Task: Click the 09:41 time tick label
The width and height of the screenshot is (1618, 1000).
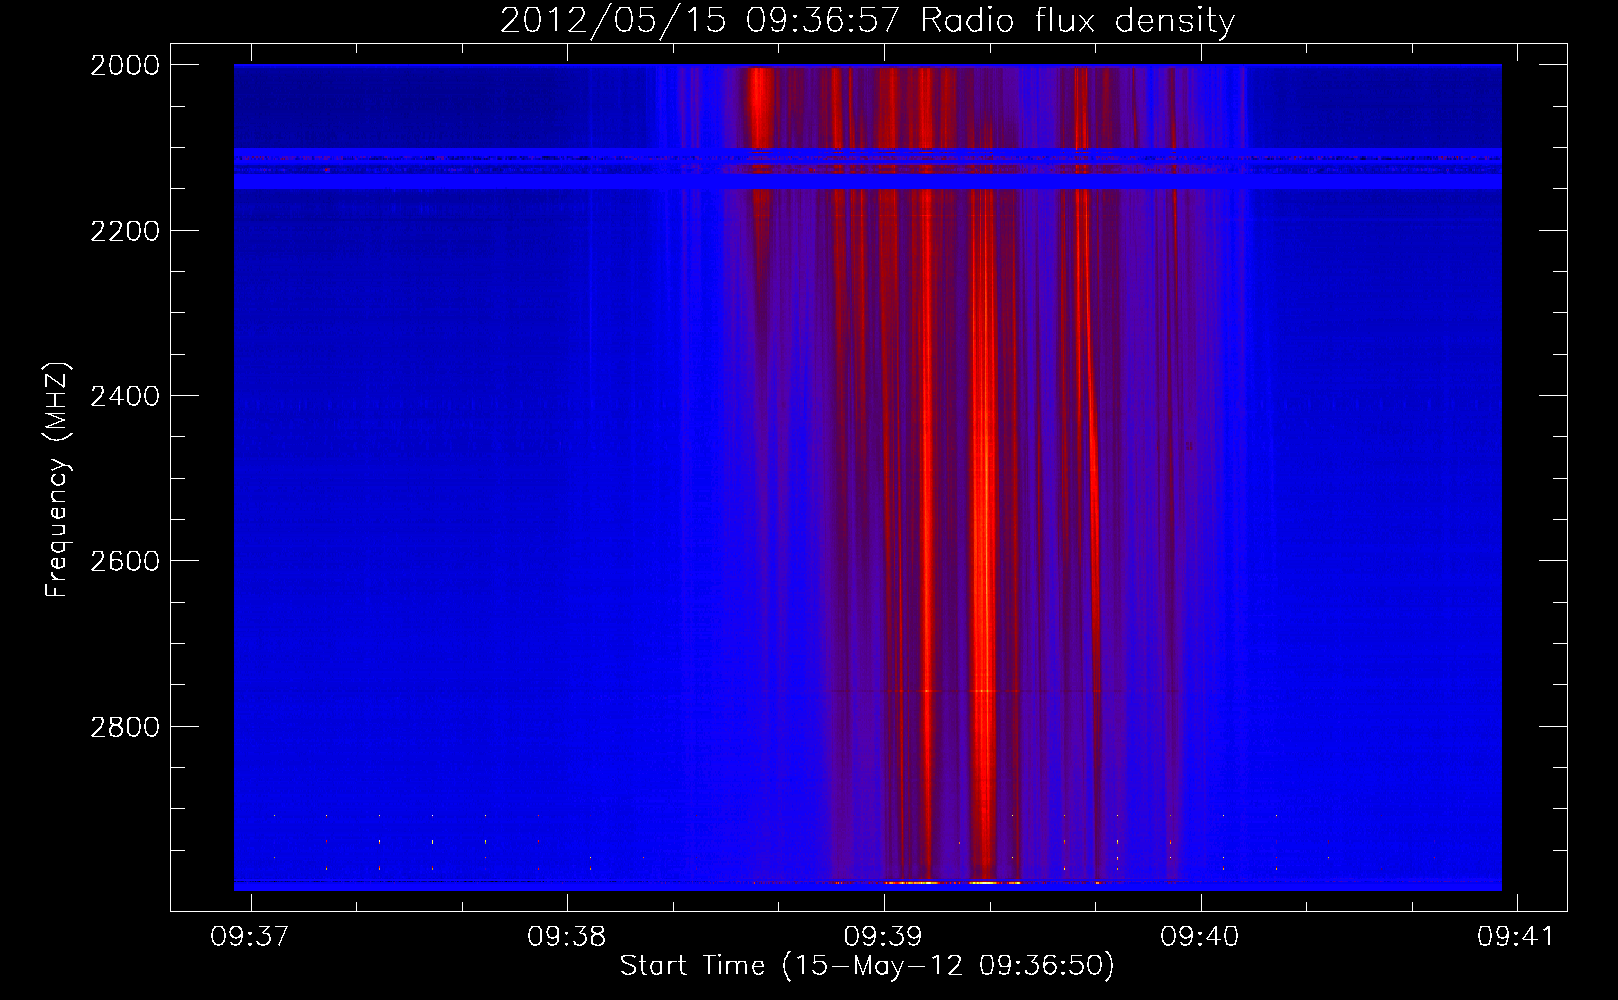Action: pos(1516,936)
